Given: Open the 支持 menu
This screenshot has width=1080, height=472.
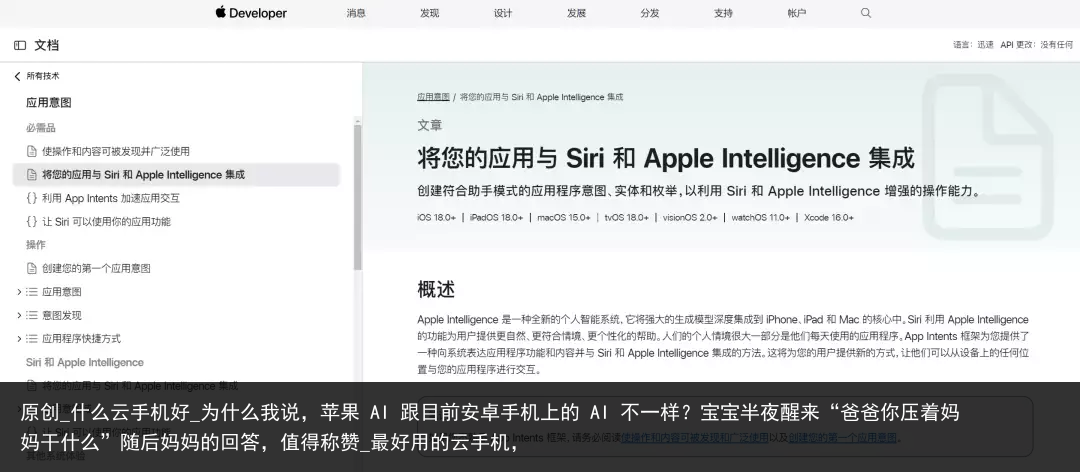Looking at the screenshot, I should 723,12.
